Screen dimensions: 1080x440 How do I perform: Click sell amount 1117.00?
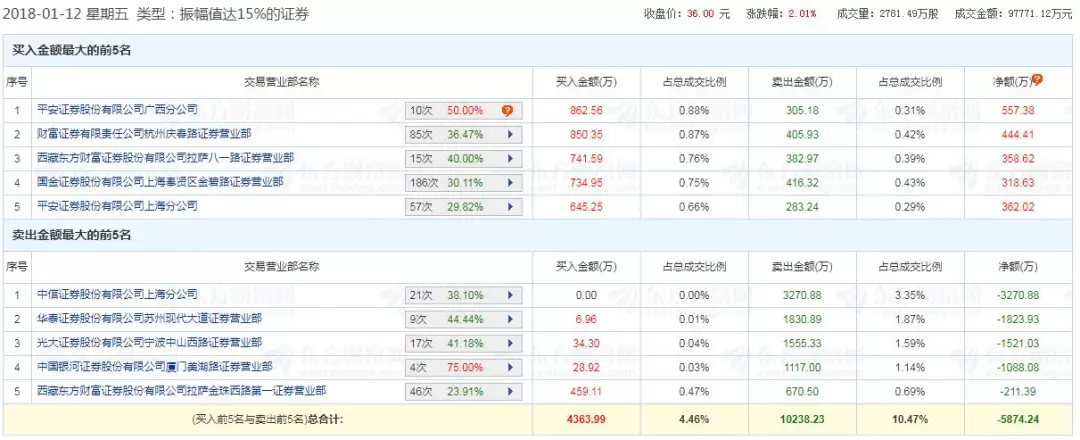(802, 368)
